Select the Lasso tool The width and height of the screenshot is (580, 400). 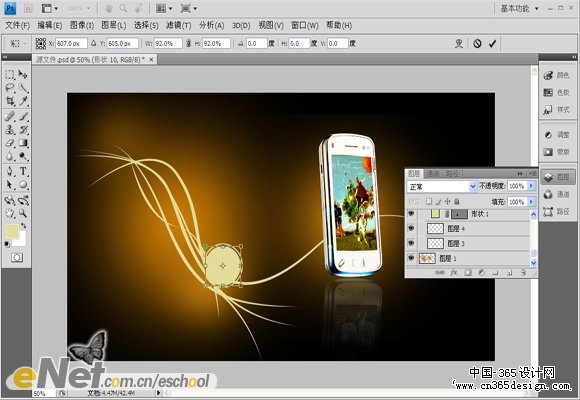pyautogui.click(x=10, y=88)
